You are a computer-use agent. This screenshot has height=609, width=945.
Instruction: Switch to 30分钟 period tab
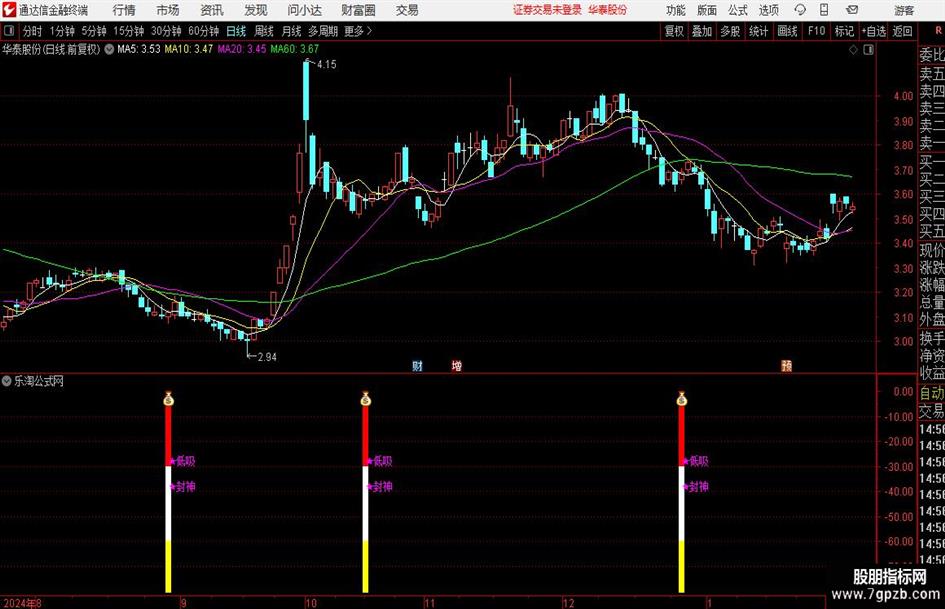(x=166, y=31)
